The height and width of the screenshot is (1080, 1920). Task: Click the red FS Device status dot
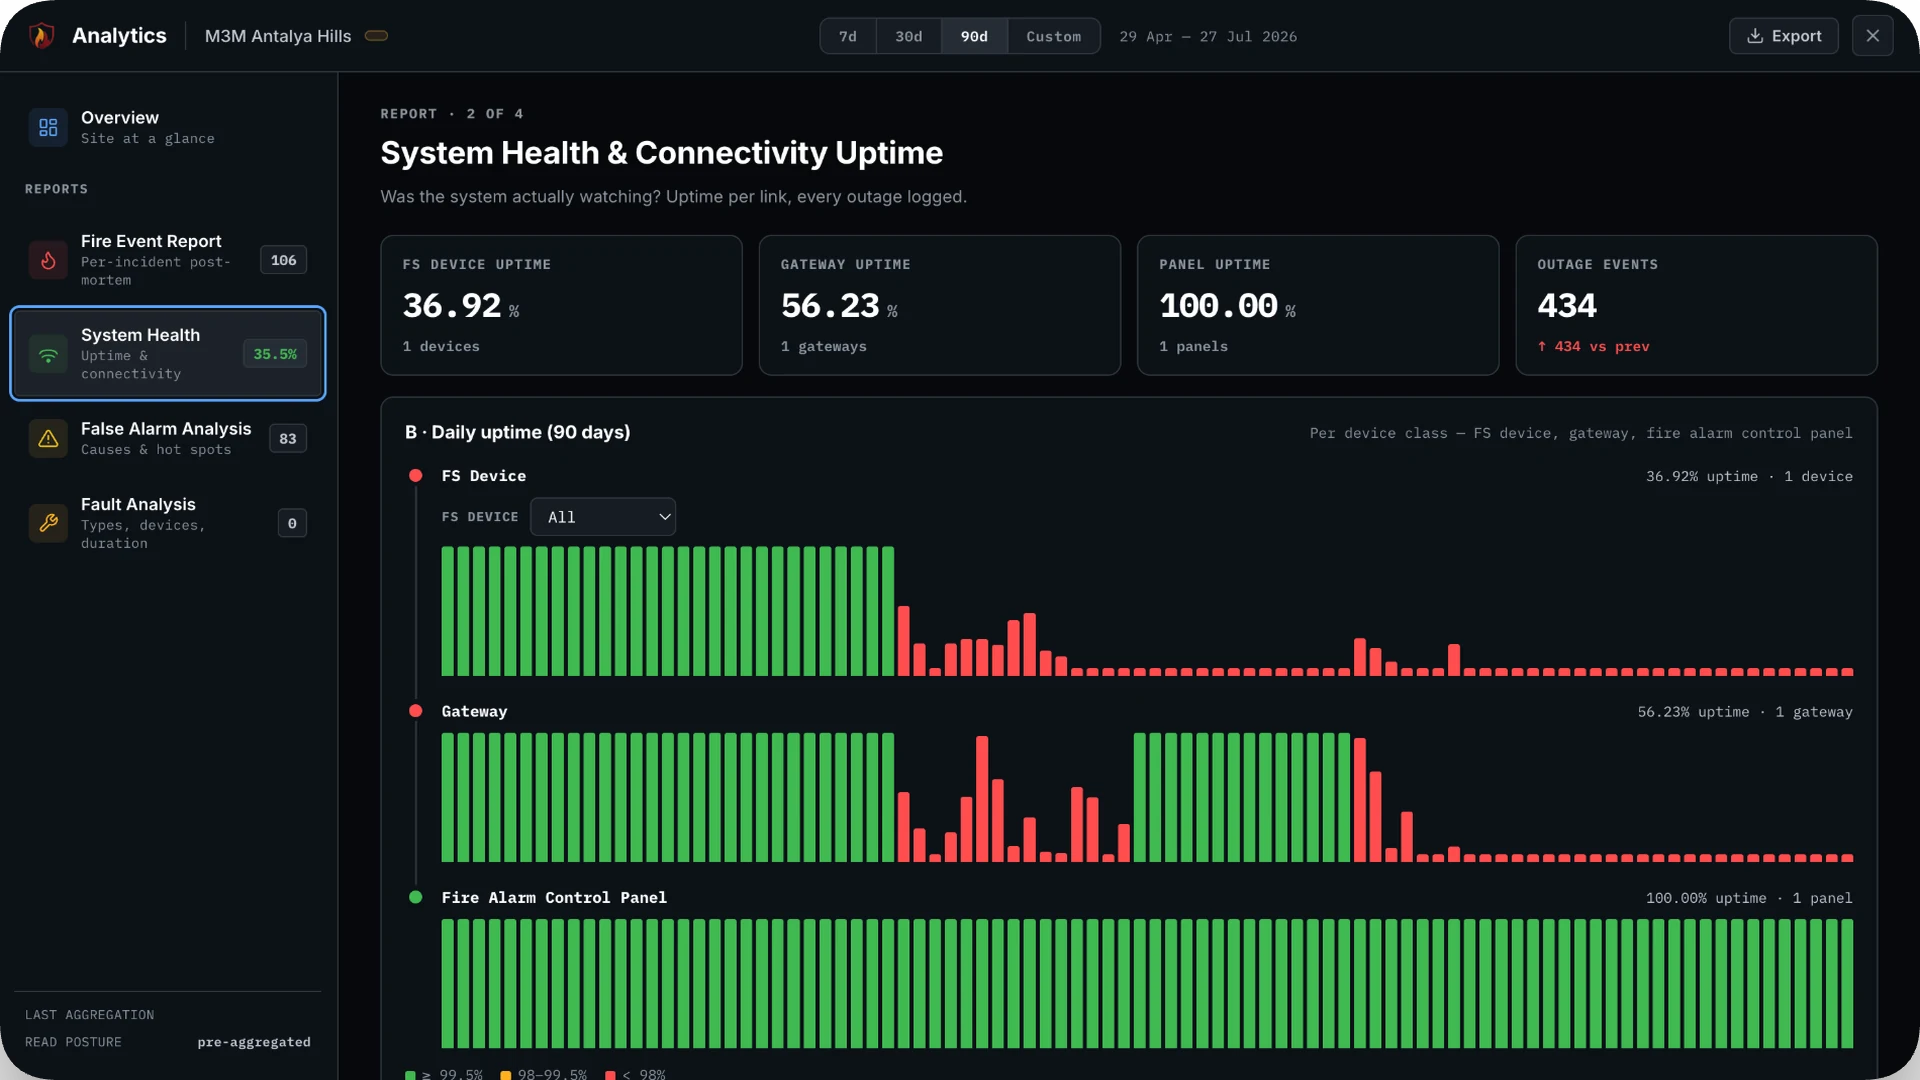pyautogui.click(x=415, y=476)
